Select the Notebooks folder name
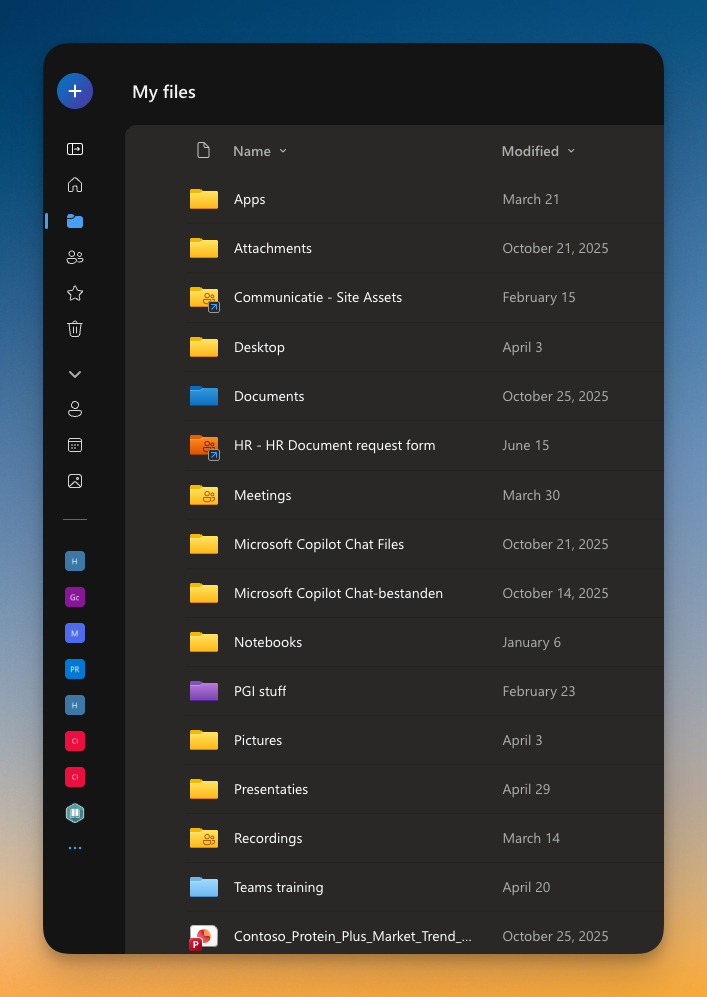The height and width of the screenshot is (997, 707). [x=268, y=642]
